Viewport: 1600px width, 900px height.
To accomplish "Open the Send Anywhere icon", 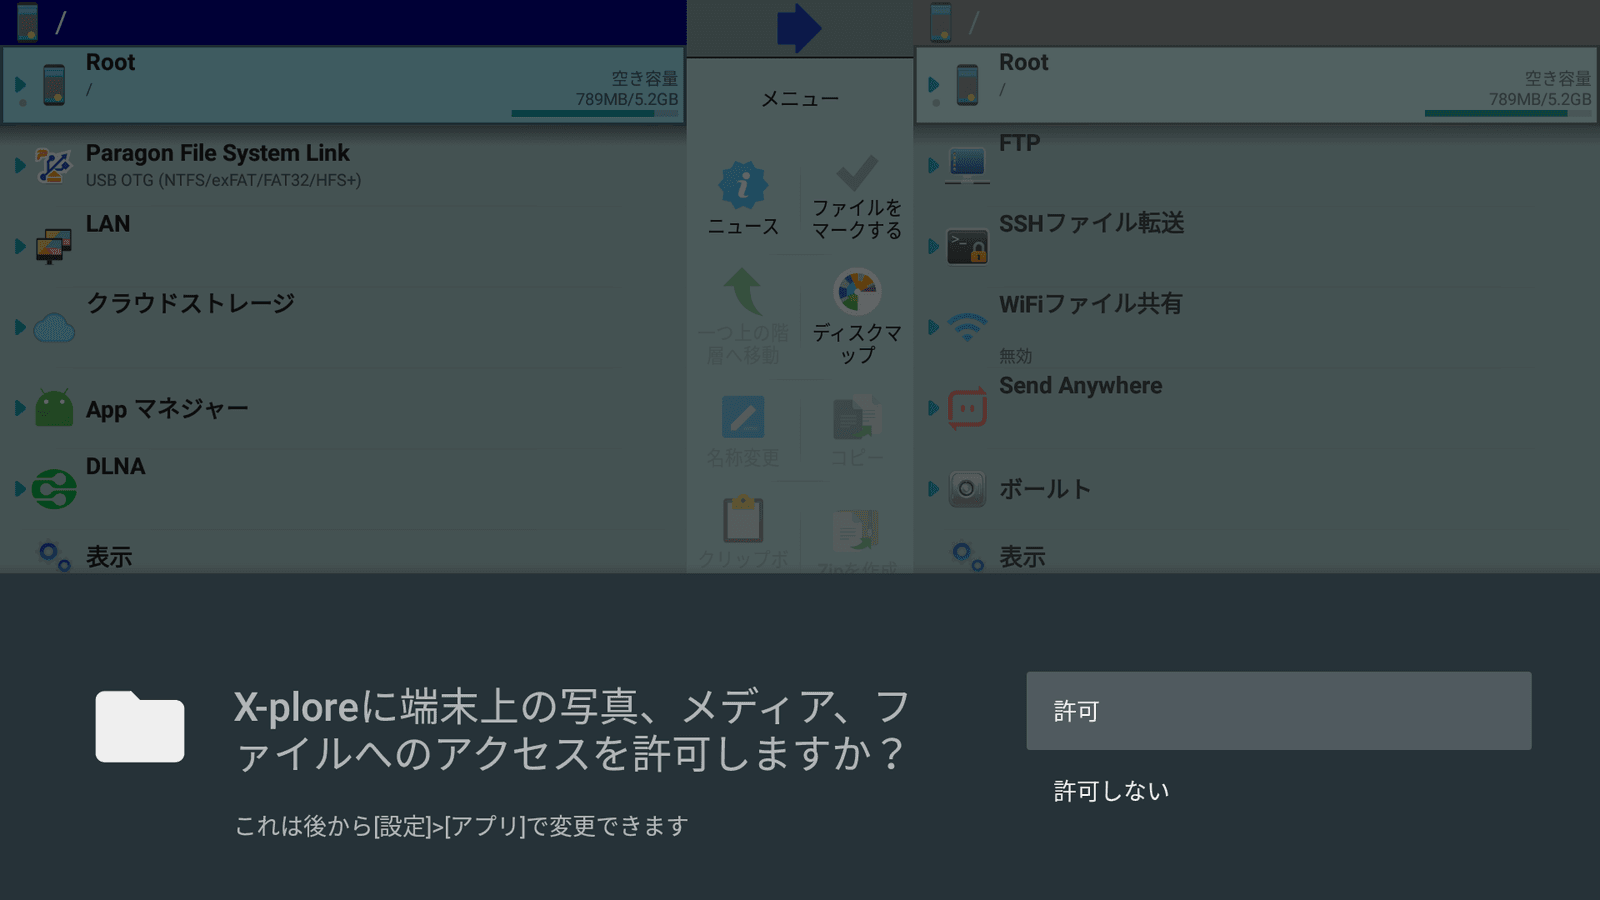I will pyautogui.click(x=967, y=408).
